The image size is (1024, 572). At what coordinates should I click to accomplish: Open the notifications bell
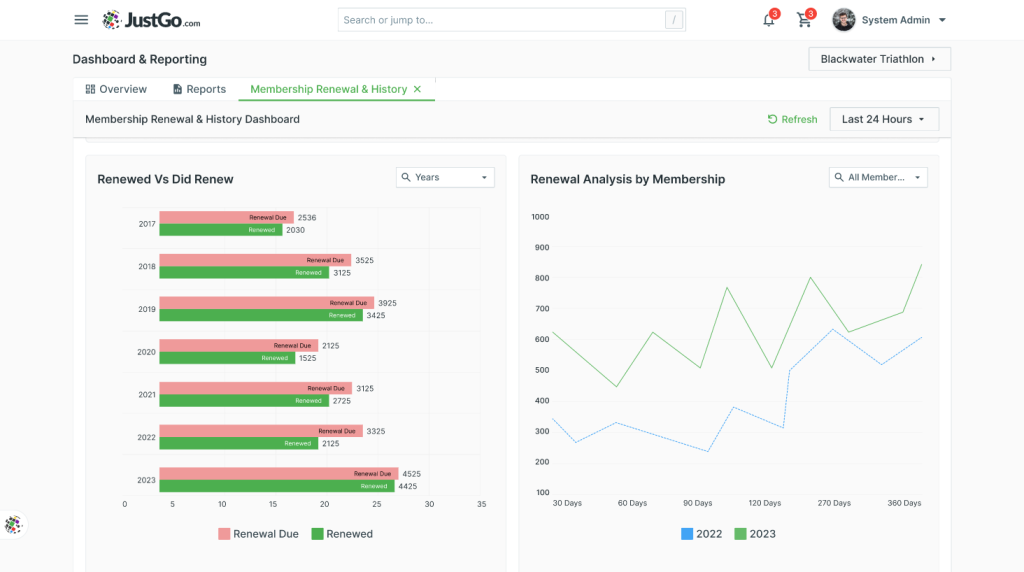click(x=769, y=20)
